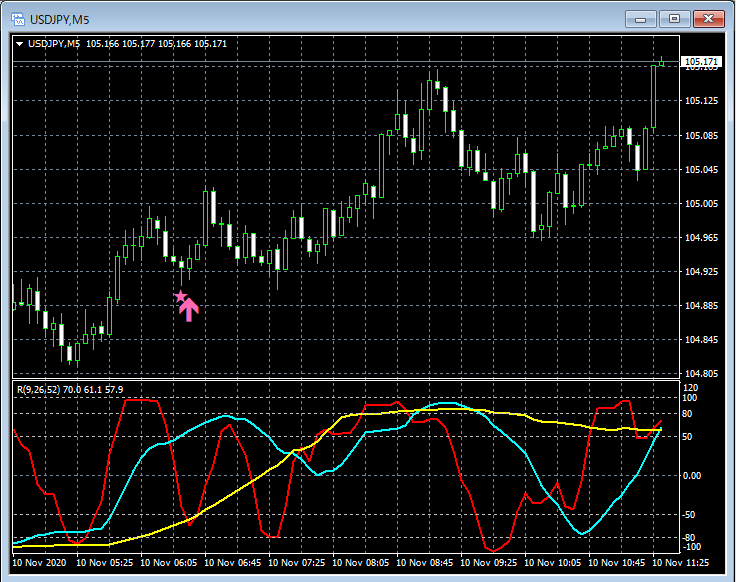This screenshot has width=737, height=582.
Task: Click the OHLC values in chart header
Action: coord(157,44)
